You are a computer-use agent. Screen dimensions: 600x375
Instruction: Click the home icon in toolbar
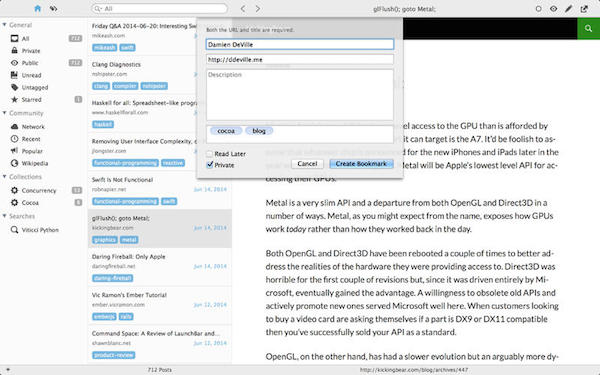point(38,8)
